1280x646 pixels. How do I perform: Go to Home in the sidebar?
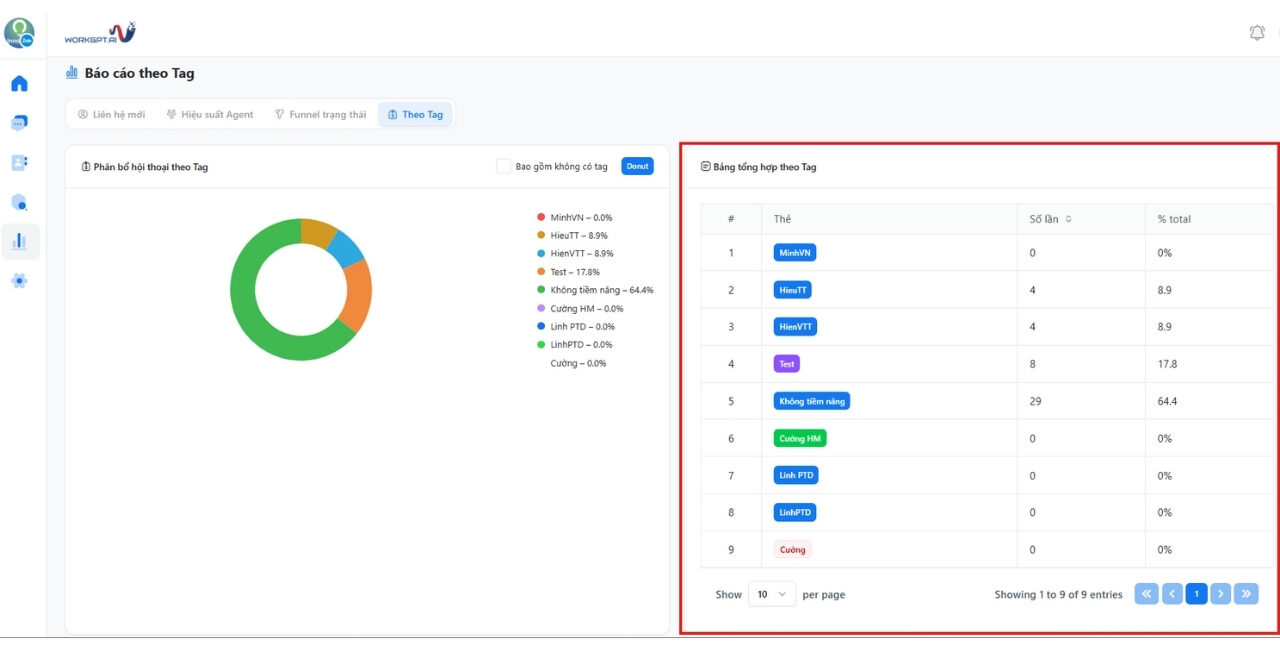(19, 83)
